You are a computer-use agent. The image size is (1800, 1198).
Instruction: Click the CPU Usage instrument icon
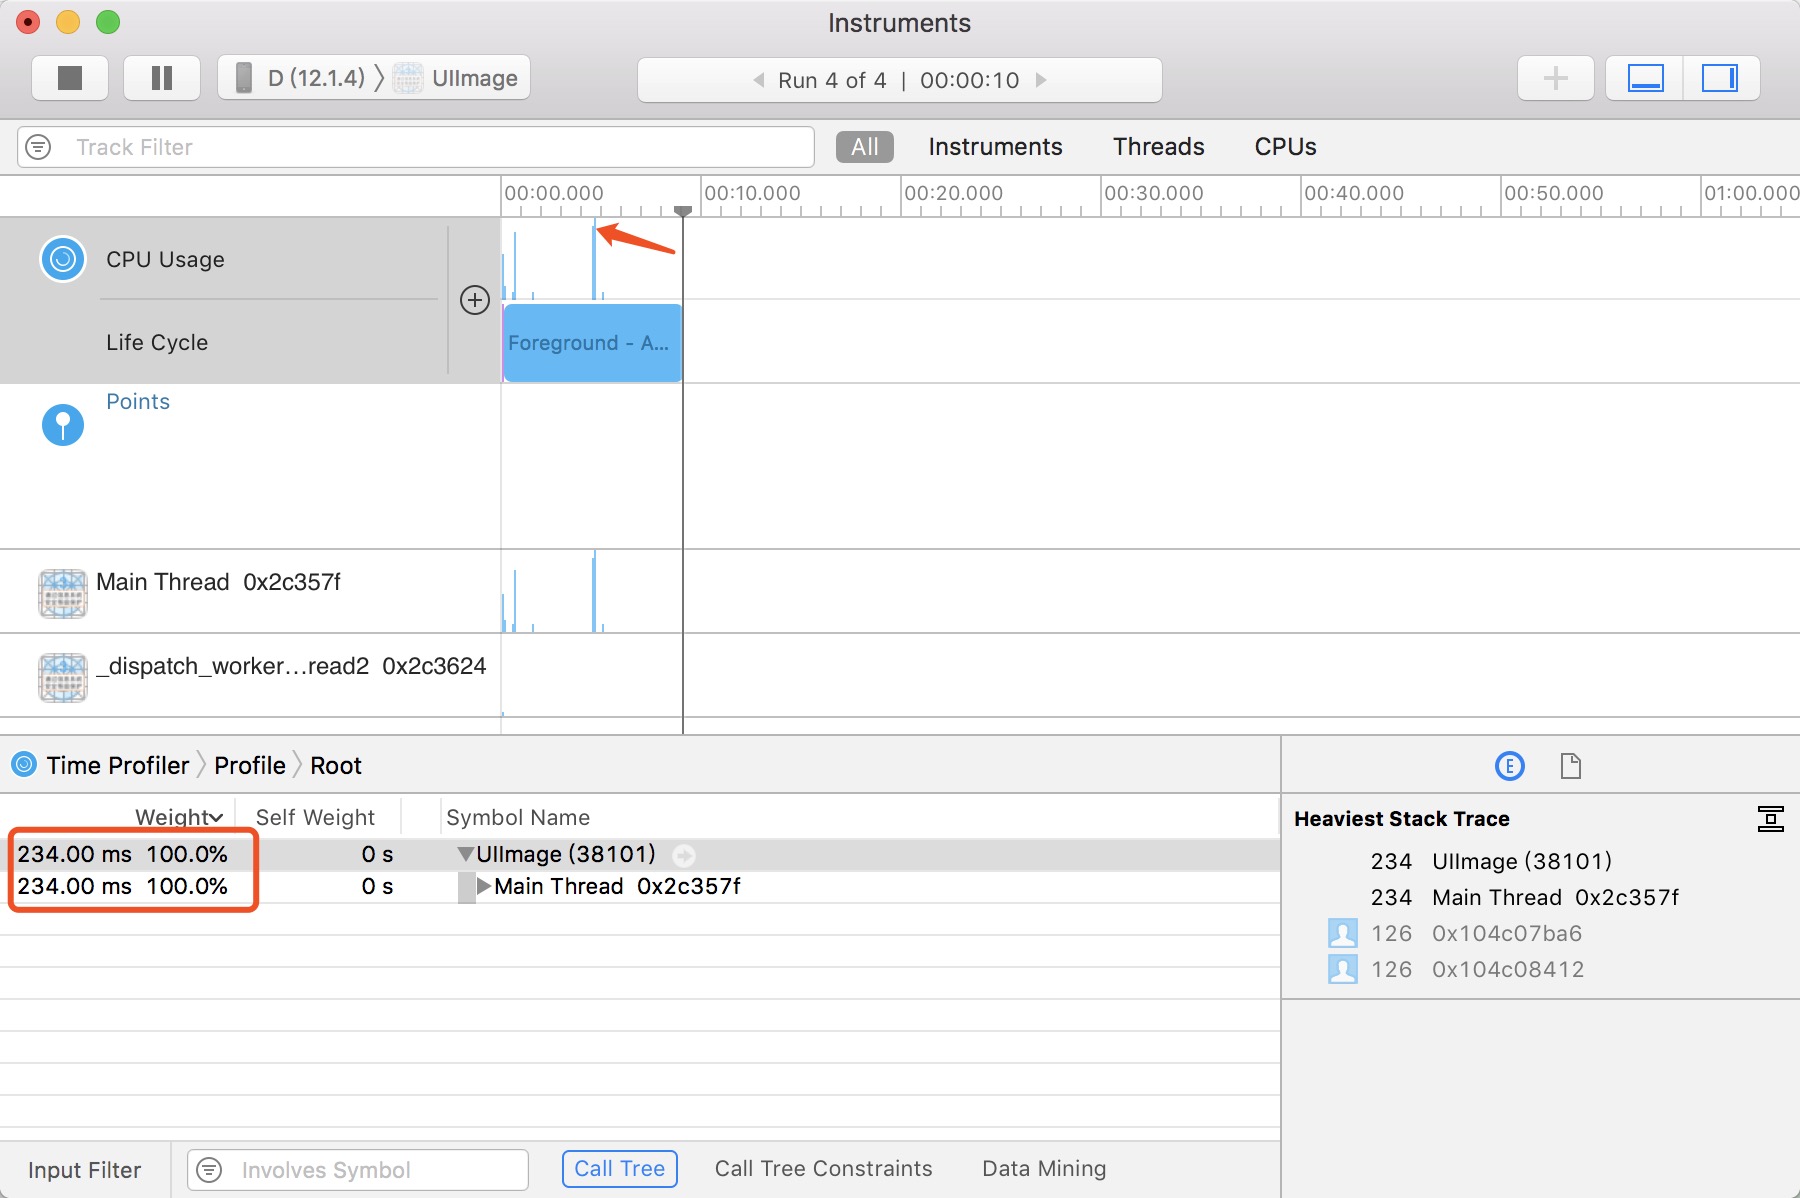[63, 259]
